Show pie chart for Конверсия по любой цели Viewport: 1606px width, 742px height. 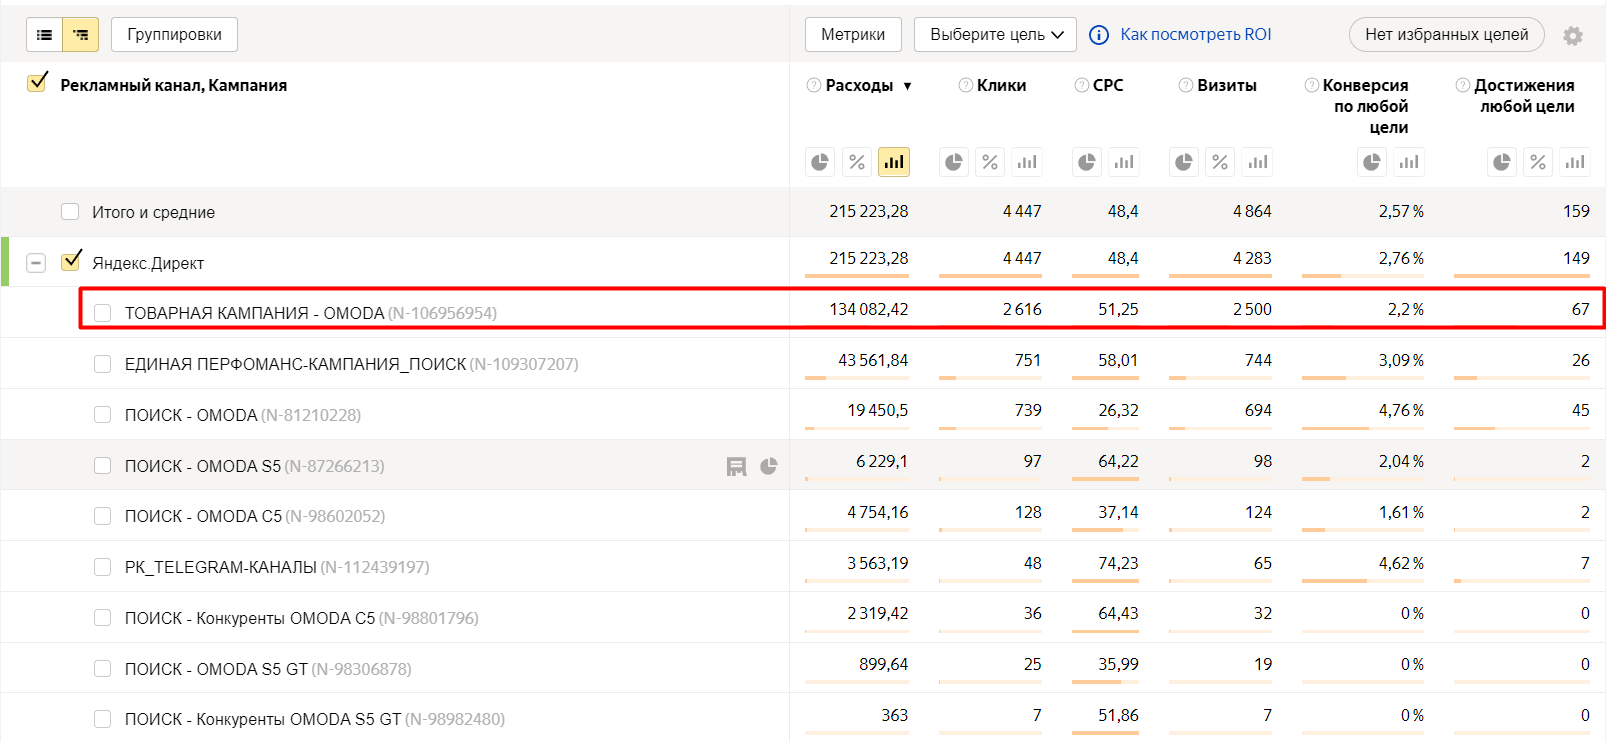pyautogui.click(x=1372, y=162)
